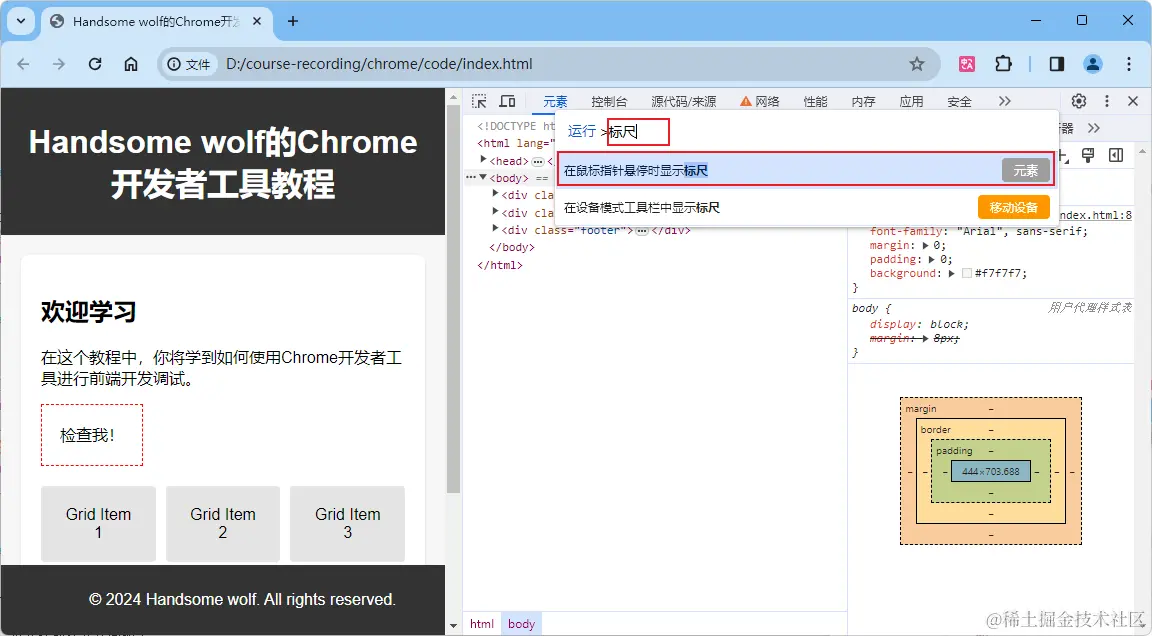Open the Chrome three-dot menu
The height and width of the screenshot is (636, 1152).
1129,64
